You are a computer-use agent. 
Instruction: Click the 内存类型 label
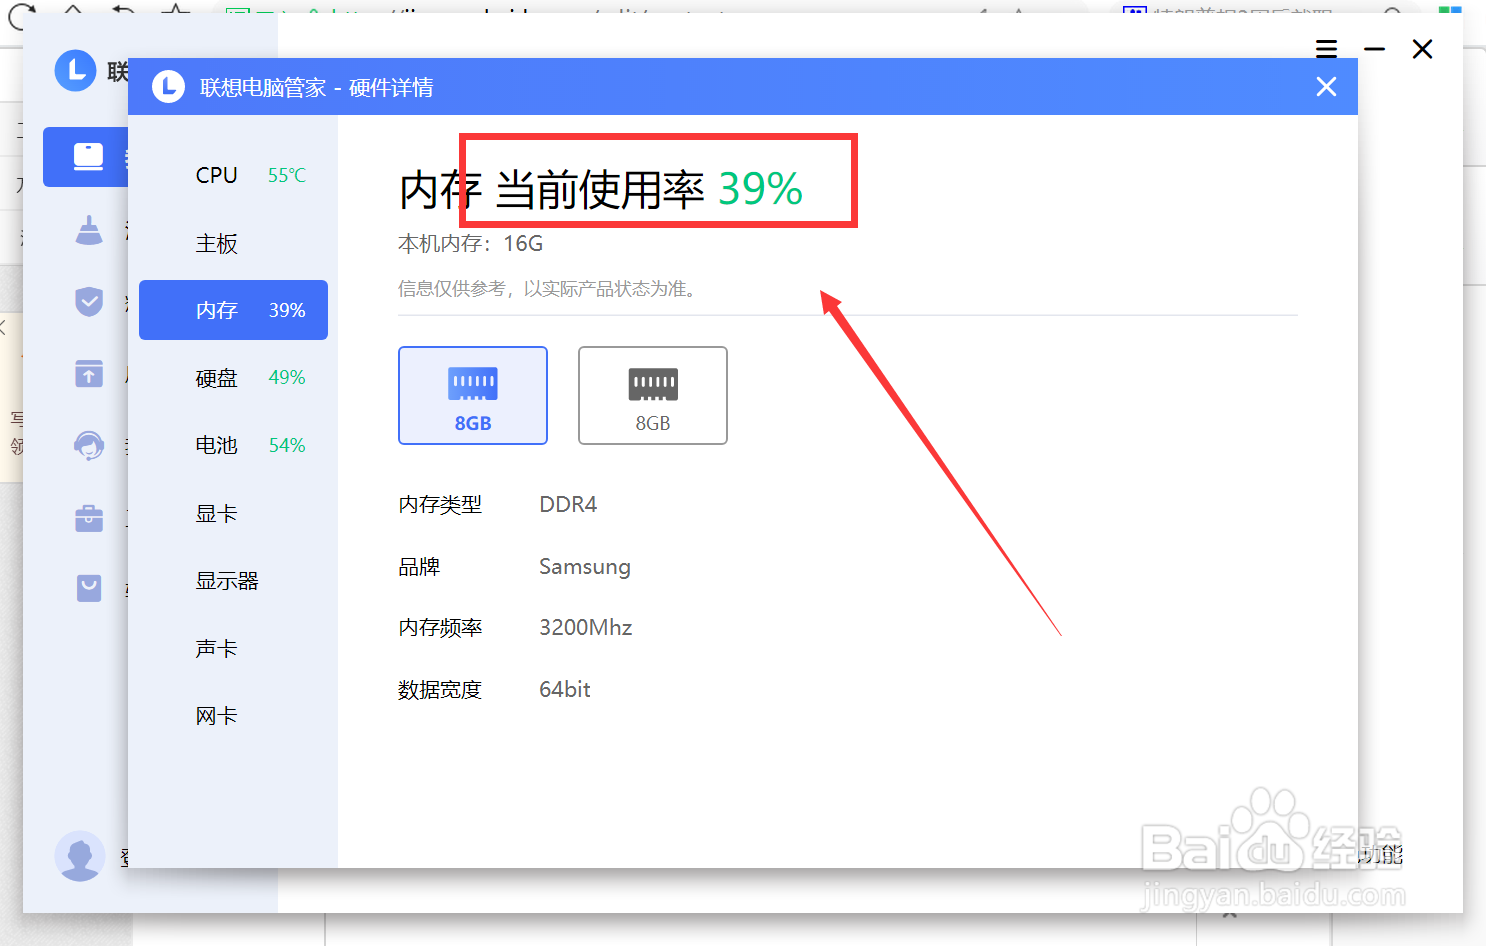coord(440,504)
